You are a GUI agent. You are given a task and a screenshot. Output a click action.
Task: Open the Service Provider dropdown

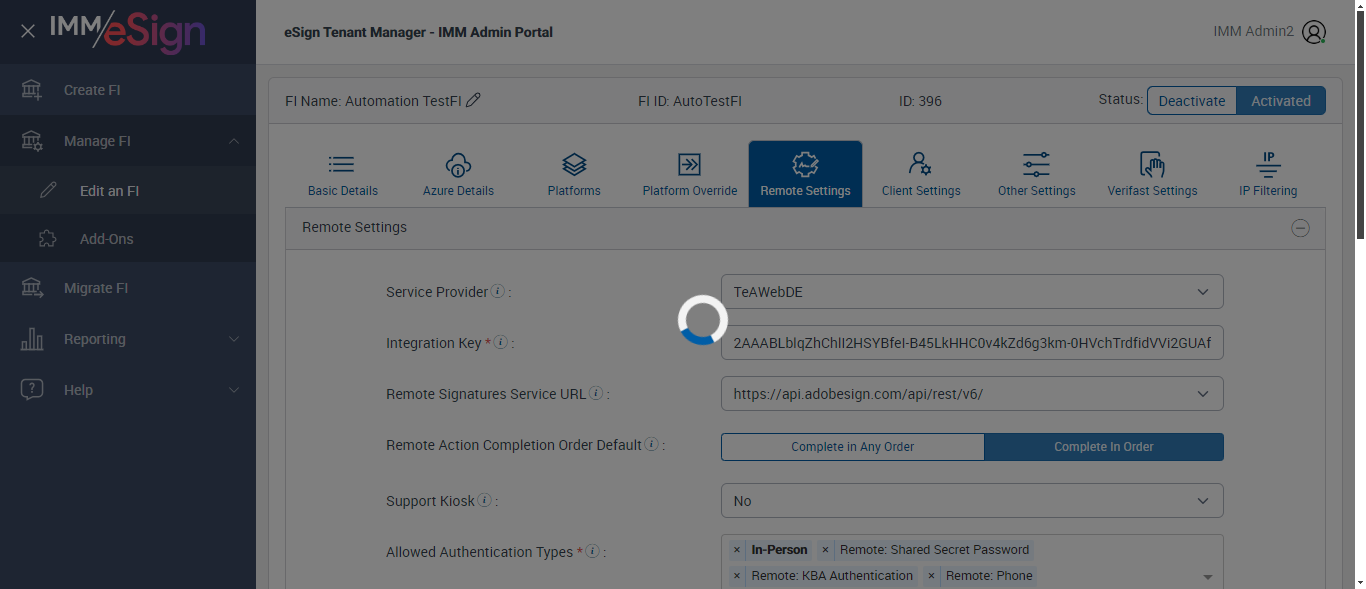(x=972, y=292)
